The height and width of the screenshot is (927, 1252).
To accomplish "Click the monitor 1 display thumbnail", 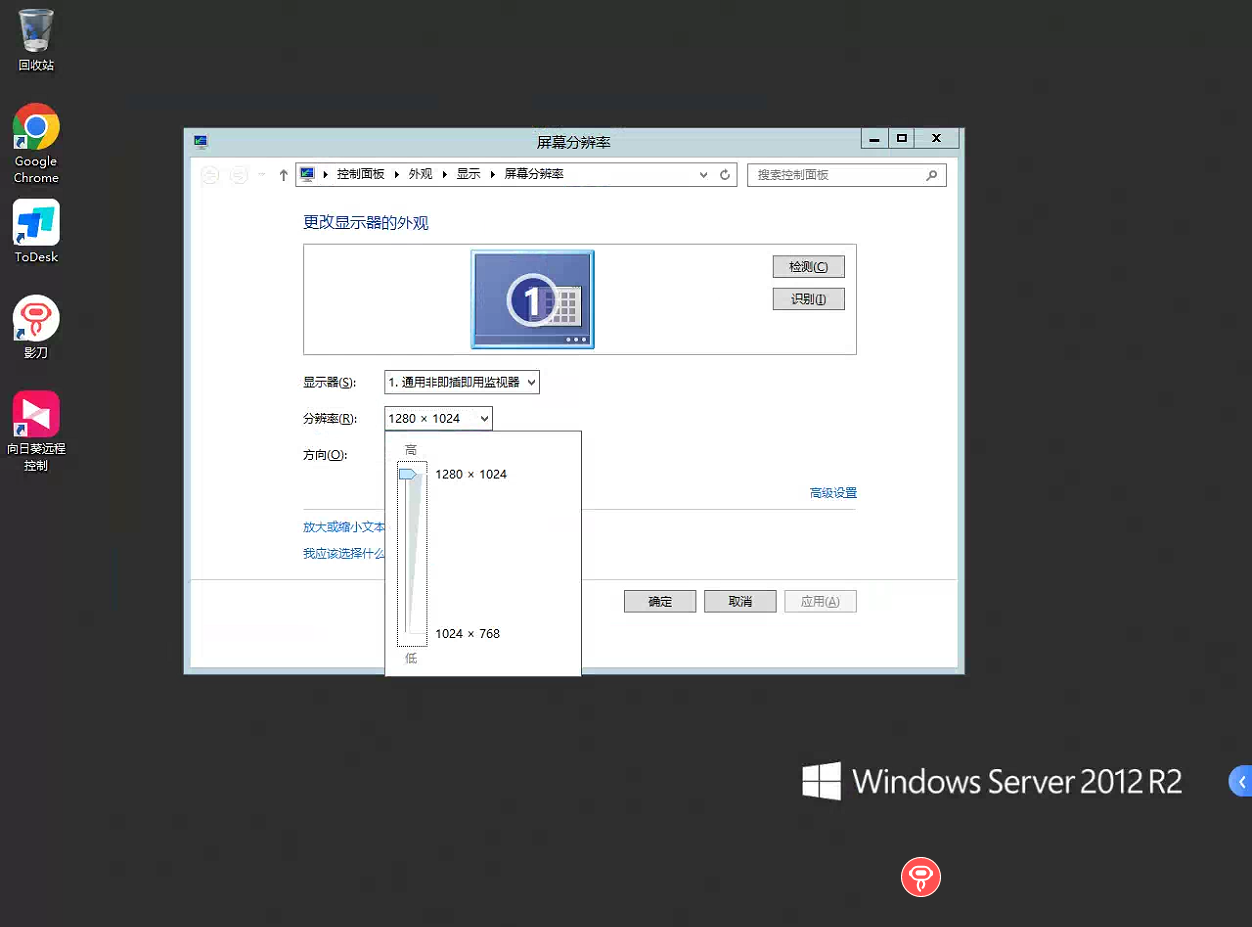I will click(532, 299).
